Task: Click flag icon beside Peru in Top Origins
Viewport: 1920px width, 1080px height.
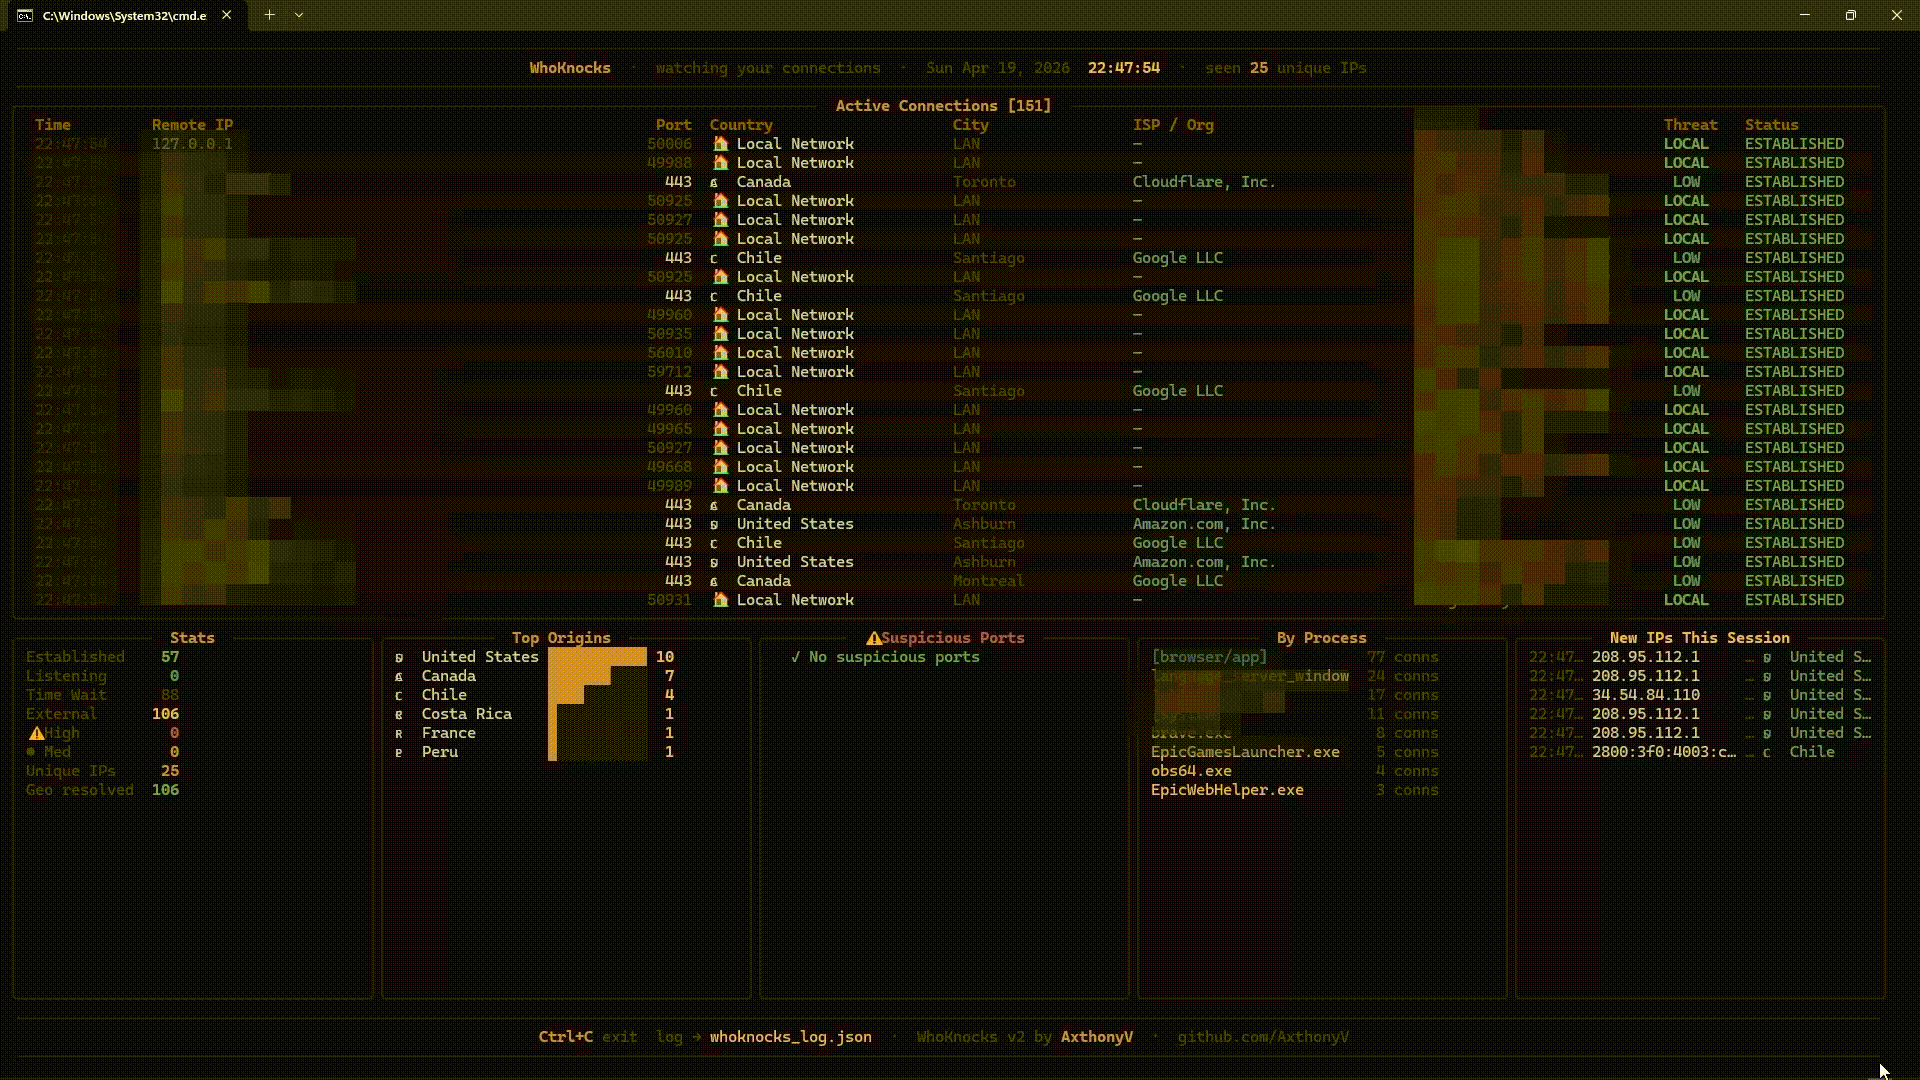Action: (399, 753)
